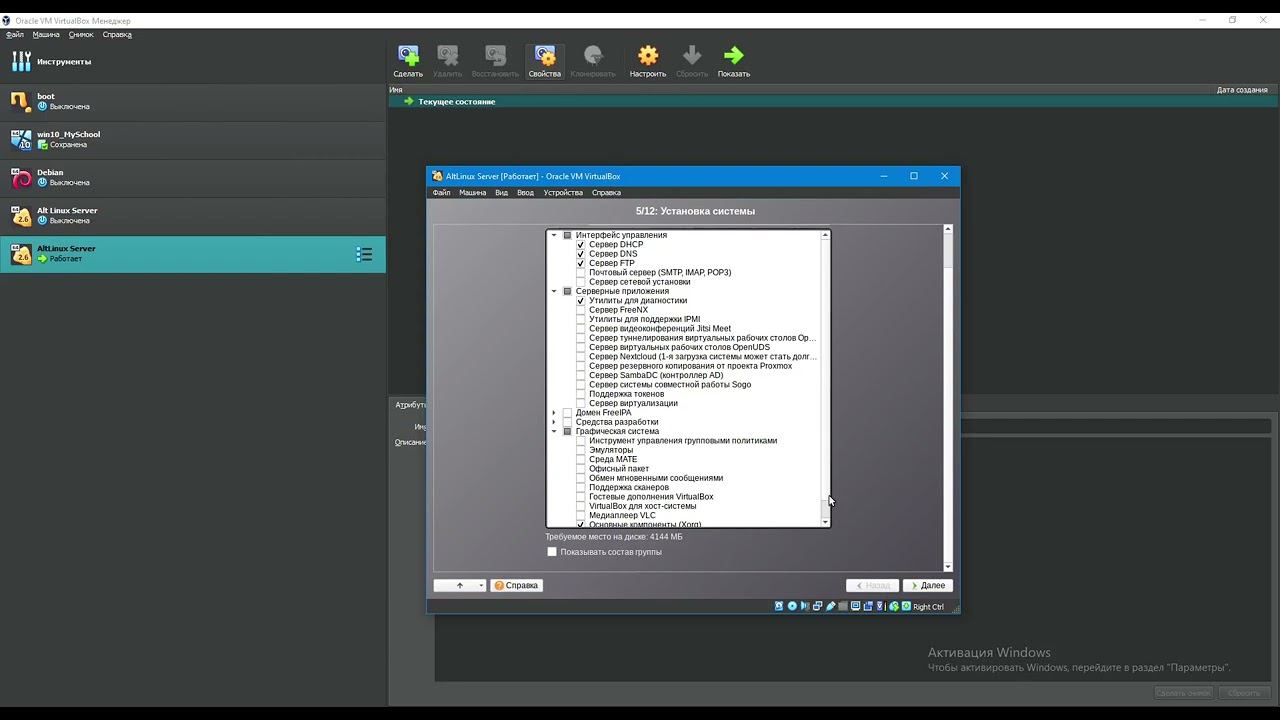
Task: Open the Файл menu in Manager window
Action: (x=15, y=34)
